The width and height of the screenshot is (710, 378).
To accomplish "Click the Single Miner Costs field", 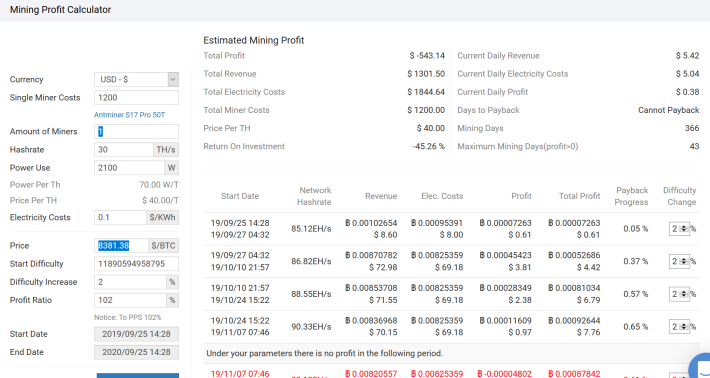I will coord(136,97).
